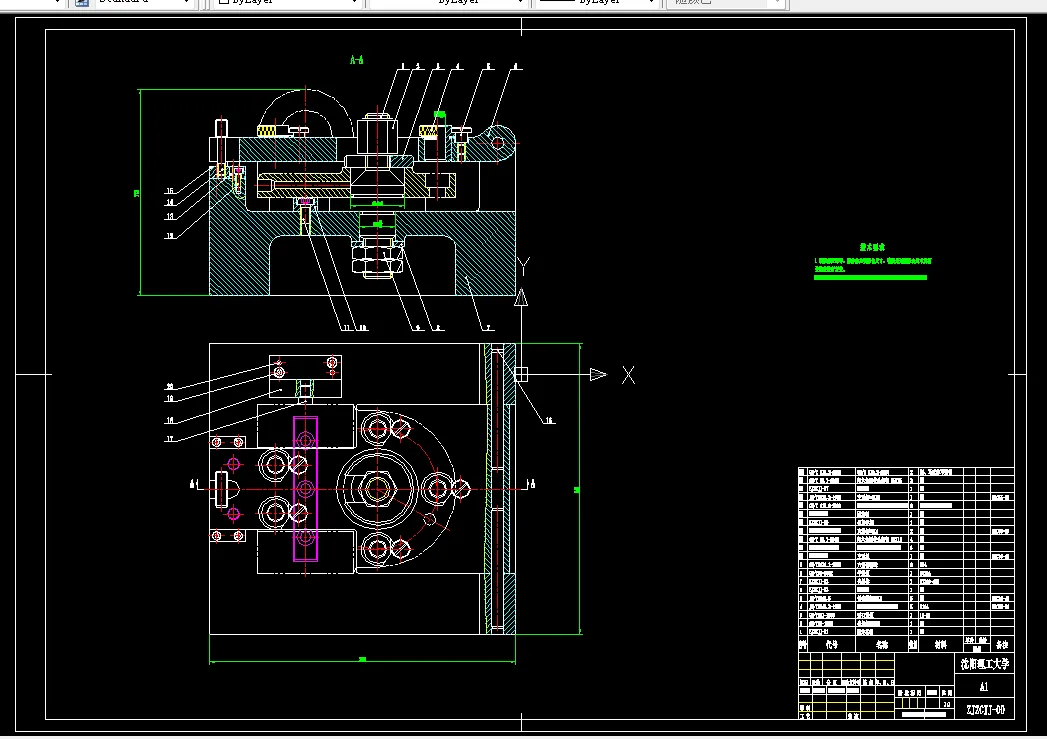Image resolution: width=1047 pixels, height=739 pixels.
Task: Select the green technical requirements heading
Action: (873, 245)
